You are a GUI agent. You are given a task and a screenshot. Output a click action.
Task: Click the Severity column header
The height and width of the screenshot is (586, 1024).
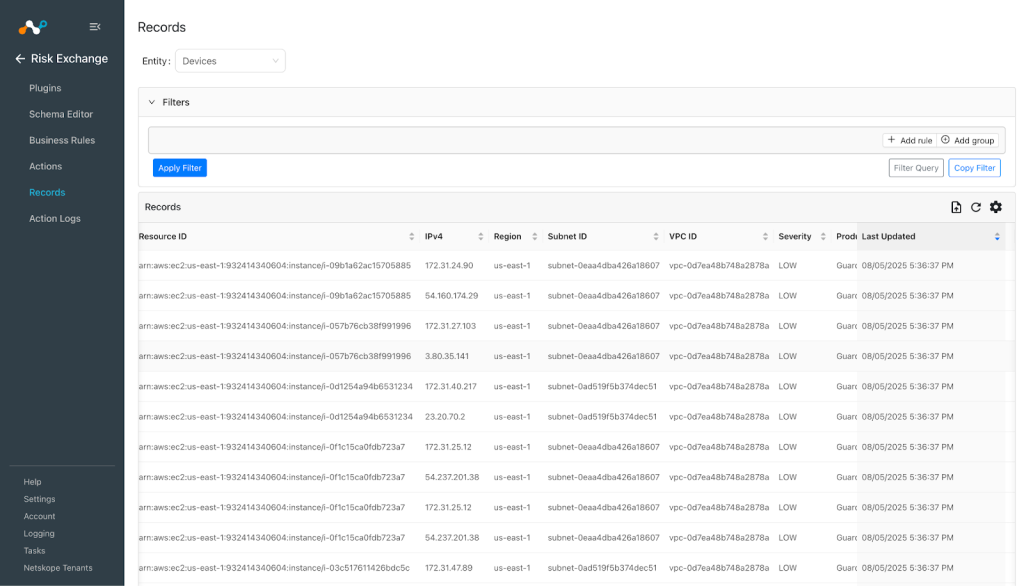[795, 236]
